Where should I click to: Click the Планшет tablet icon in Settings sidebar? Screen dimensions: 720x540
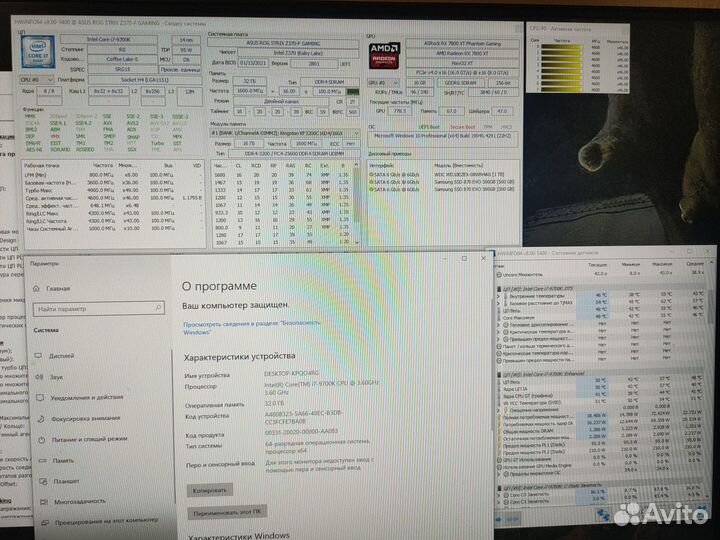(x=44, y=481)
